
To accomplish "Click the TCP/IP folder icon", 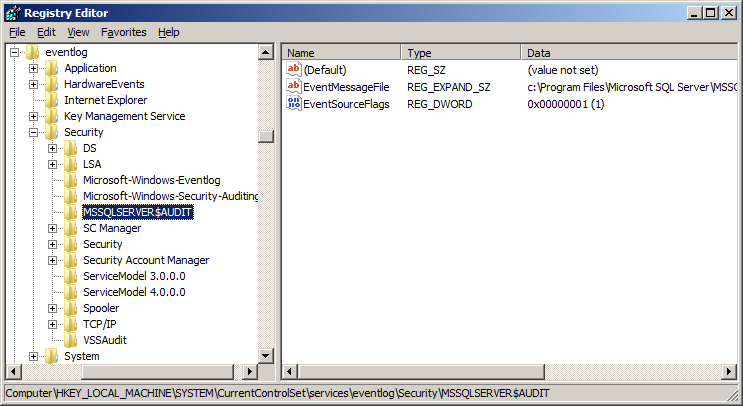I will [x=71, y=325].
